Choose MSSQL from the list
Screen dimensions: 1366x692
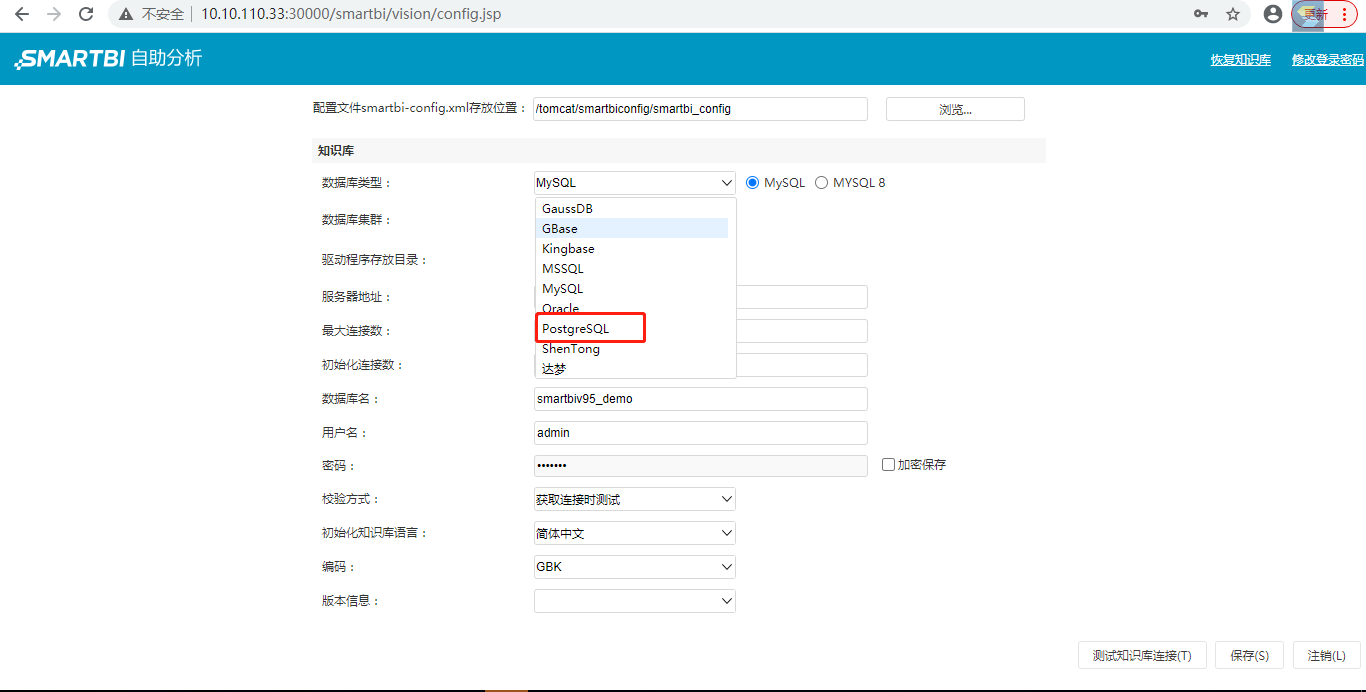pos(632,268)
